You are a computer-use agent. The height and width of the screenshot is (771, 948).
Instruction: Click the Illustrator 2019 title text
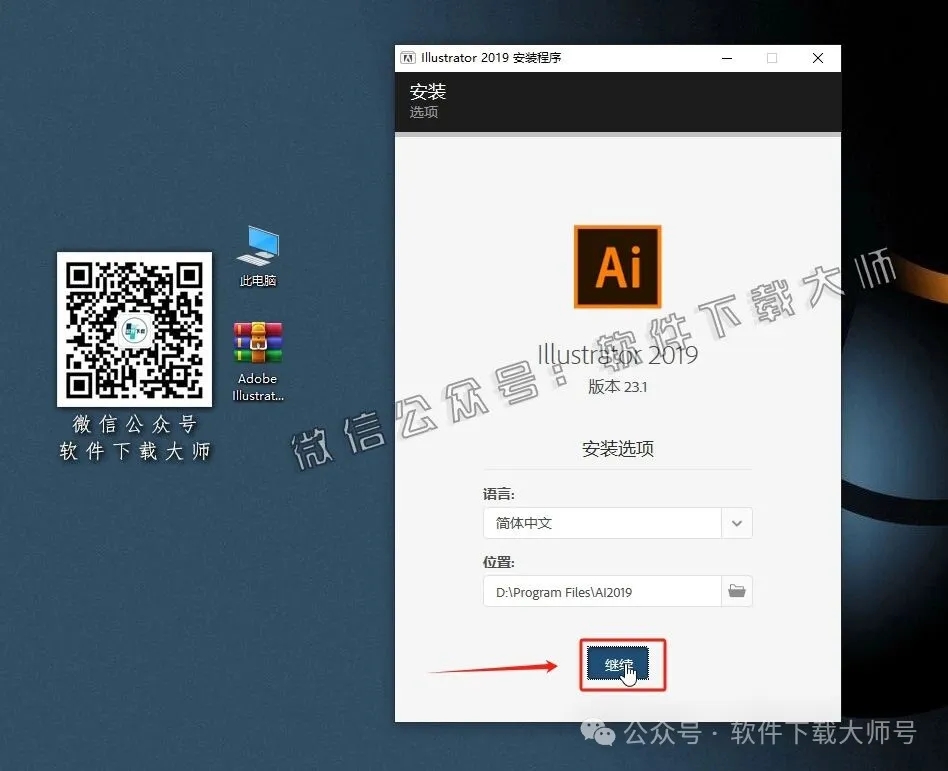point(617,355)
